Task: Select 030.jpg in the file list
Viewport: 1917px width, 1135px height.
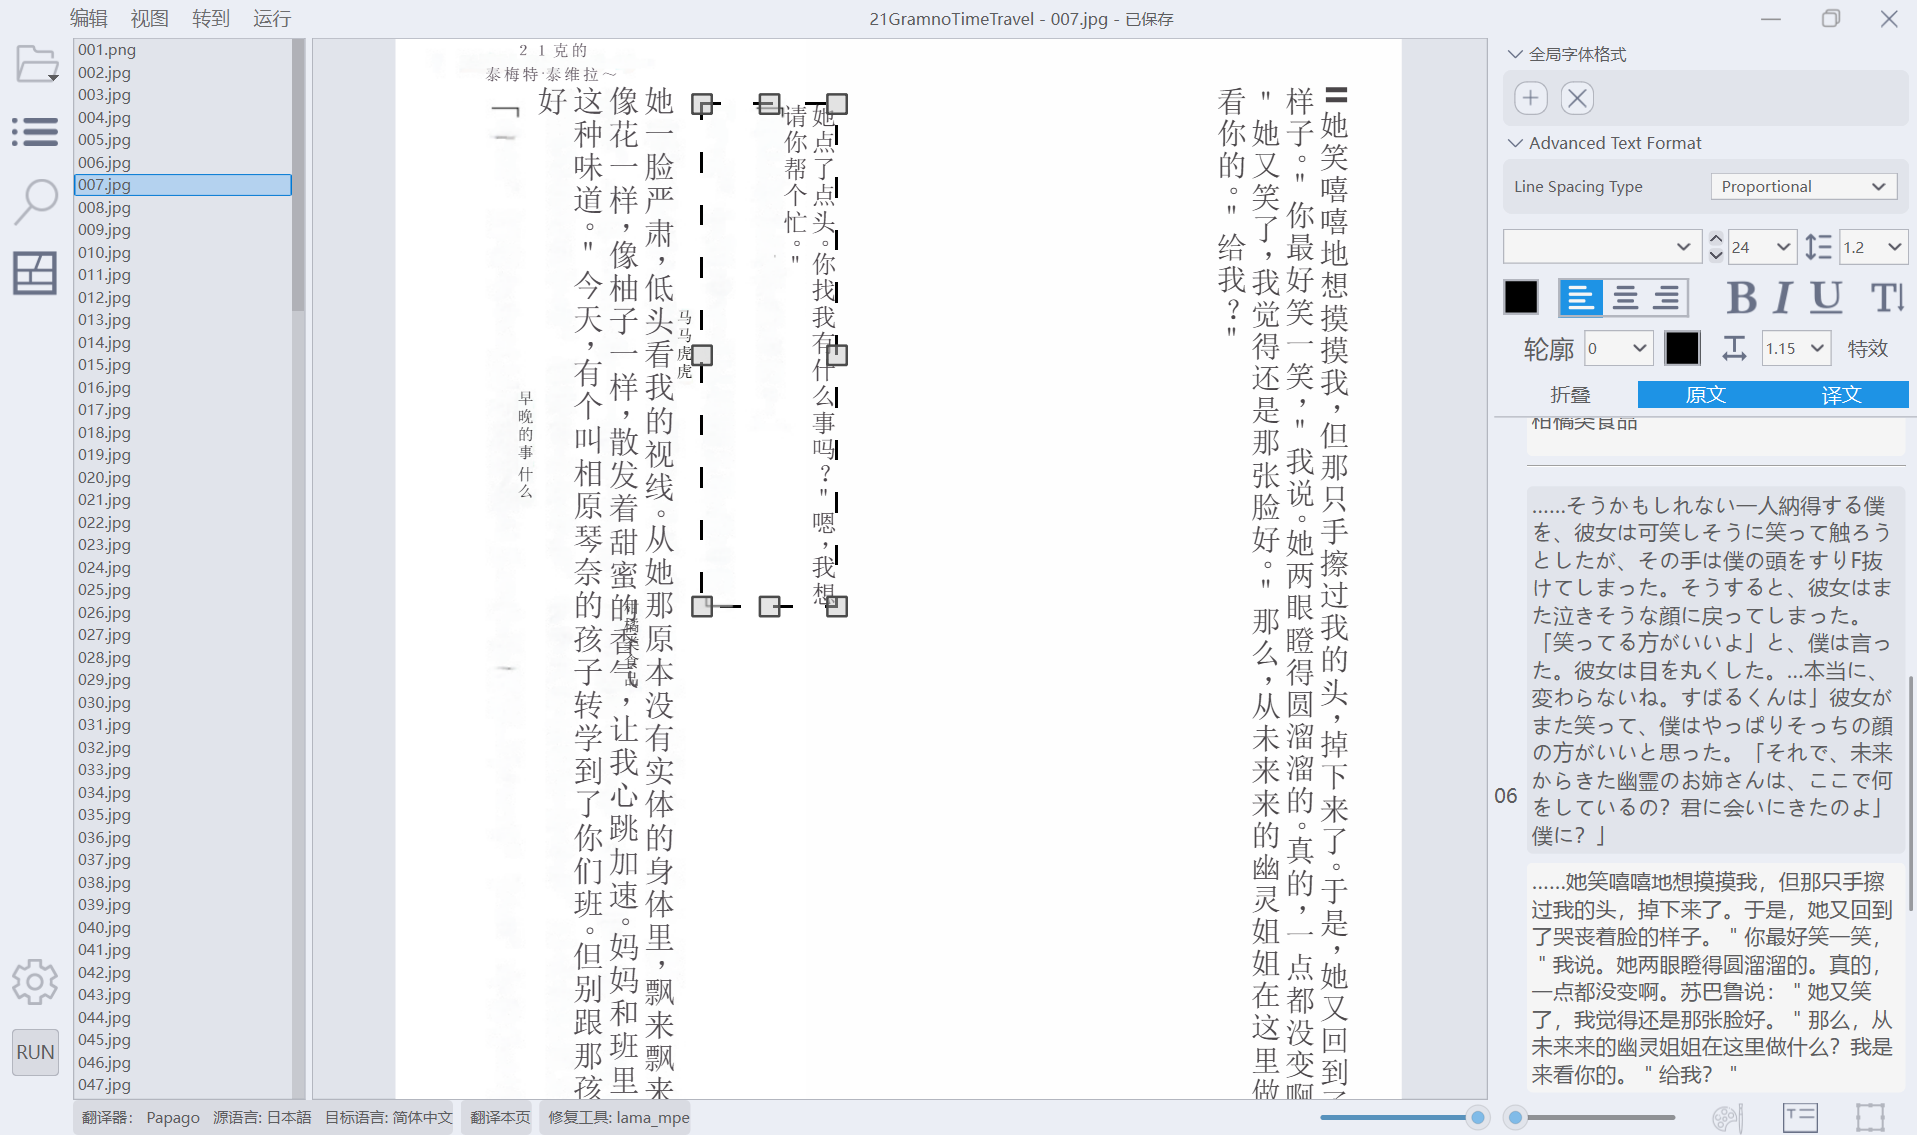Action: tap(182, 703)
